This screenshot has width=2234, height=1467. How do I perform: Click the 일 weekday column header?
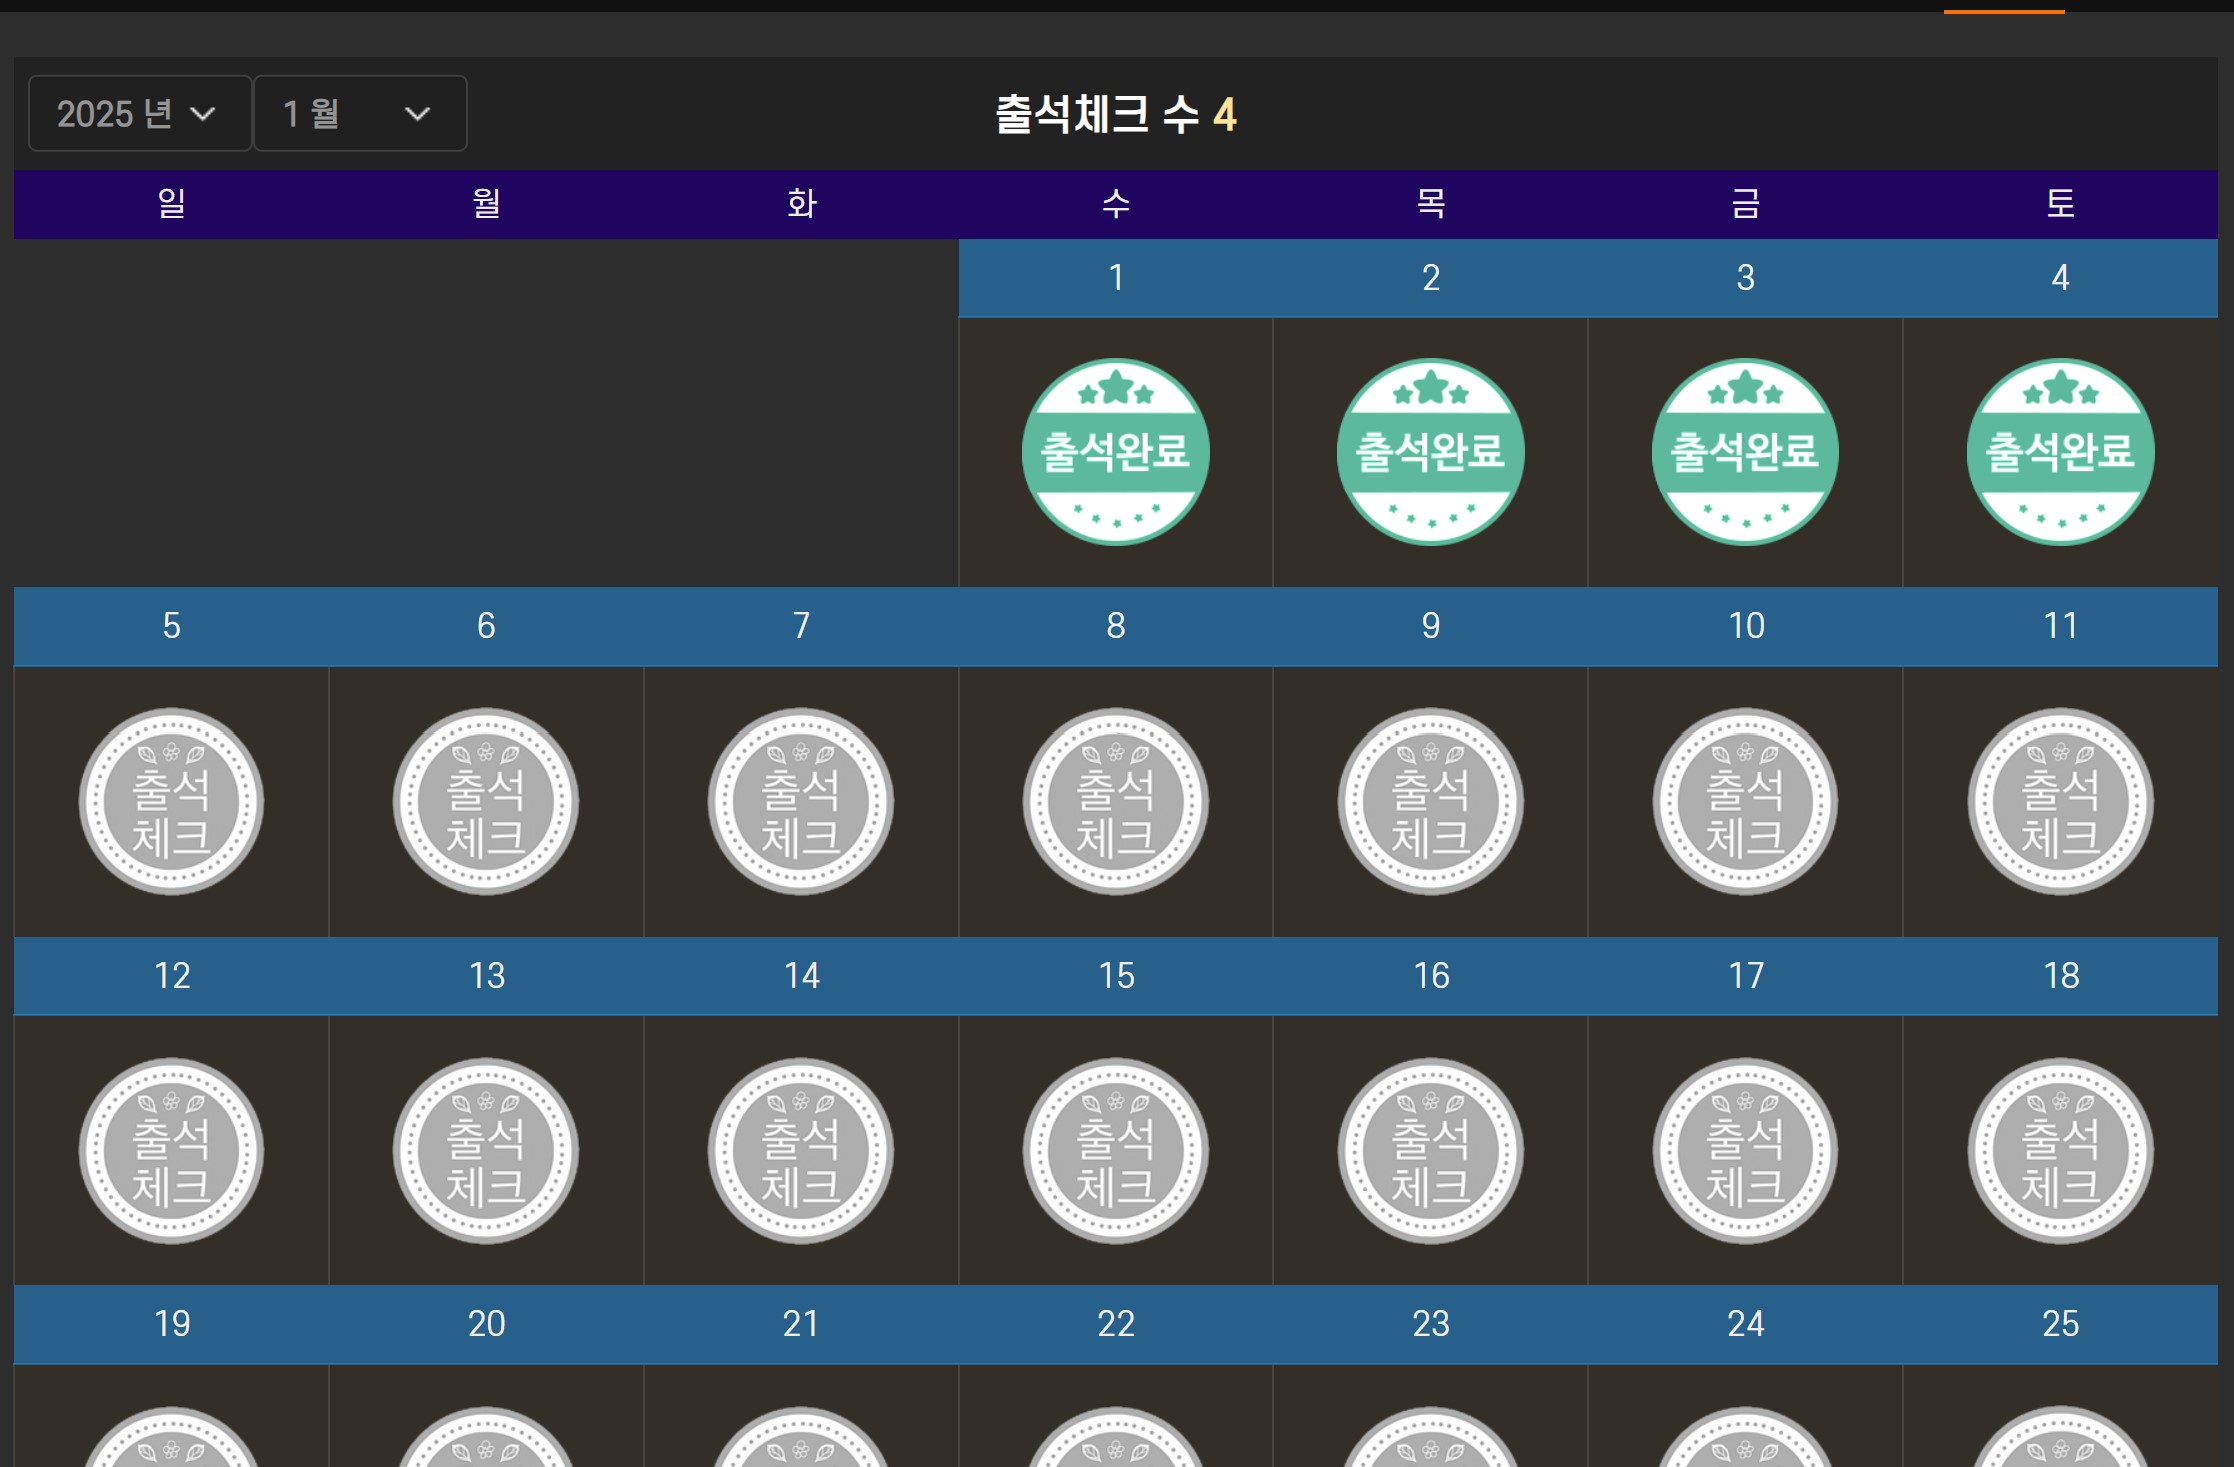(x=171, y=204)
